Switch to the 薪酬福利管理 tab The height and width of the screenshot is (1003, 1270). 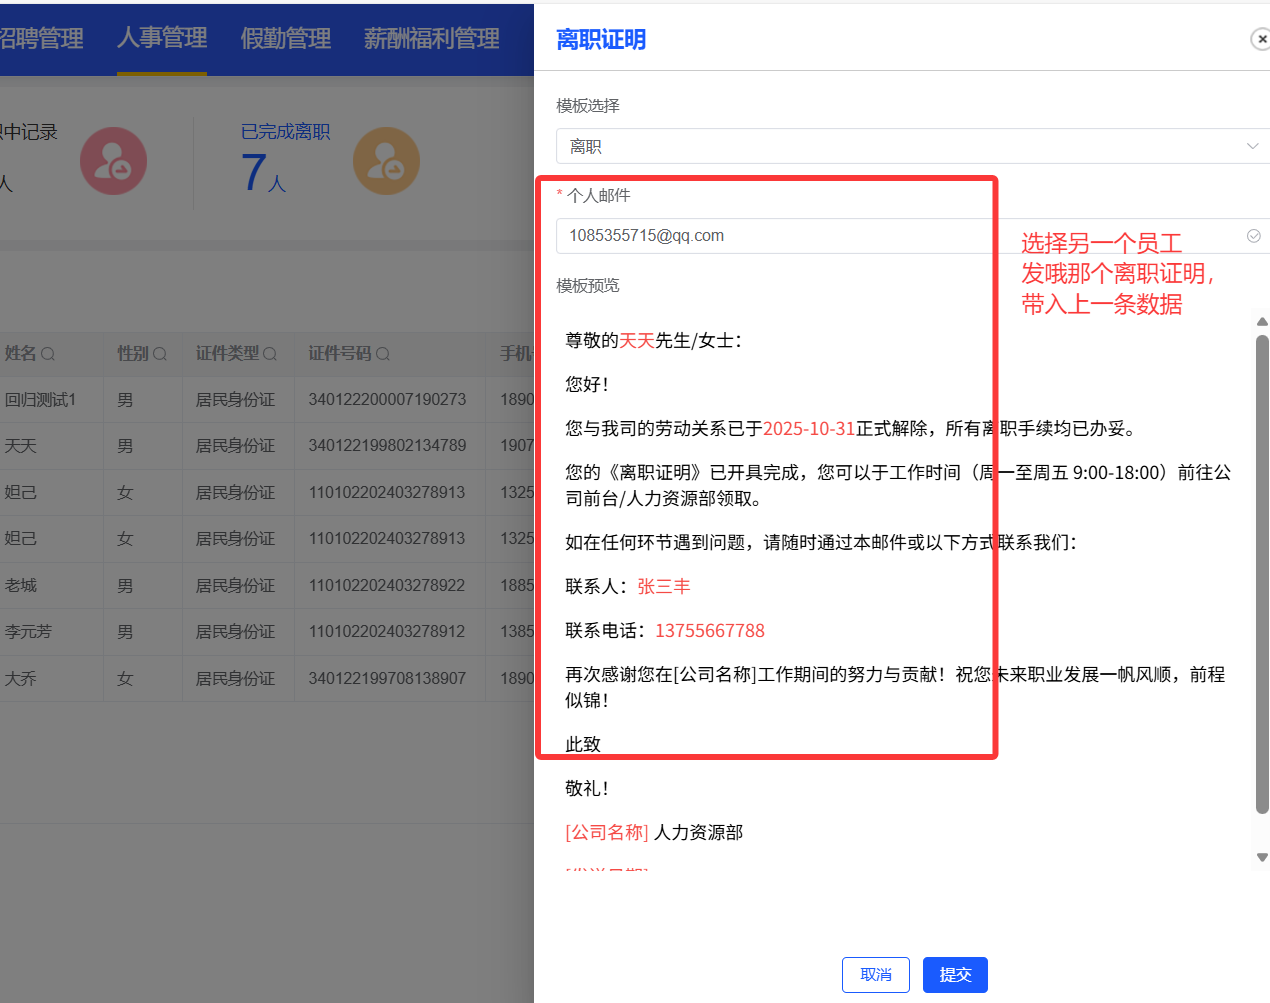(x=431, y=39)
